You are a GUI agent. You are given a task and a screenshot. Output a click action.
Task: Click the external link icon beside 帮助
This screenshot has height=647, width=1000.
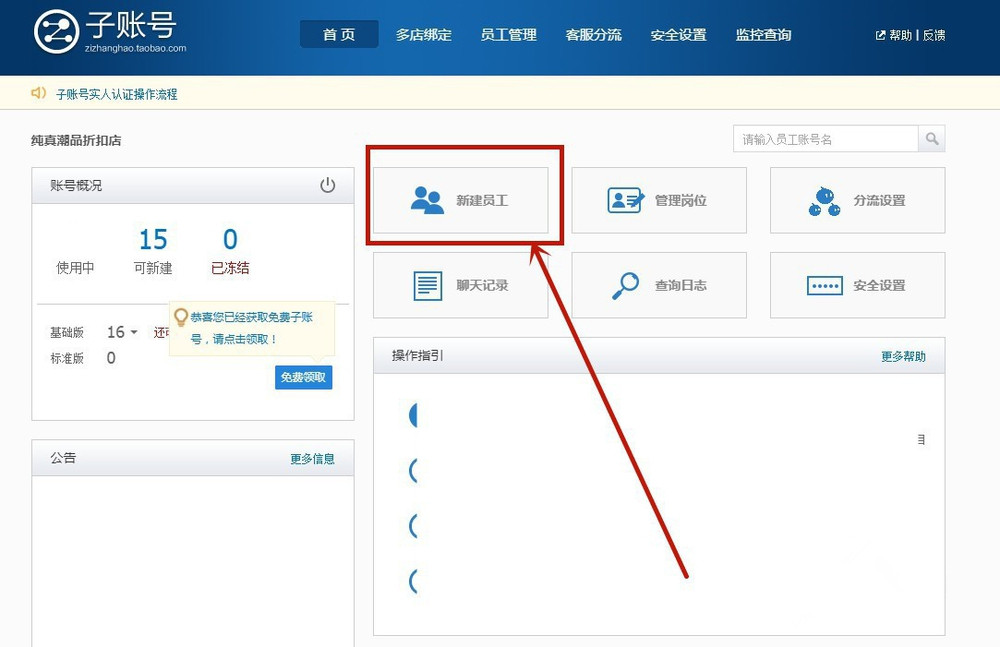pyautogui.click(x=880, y=35)
